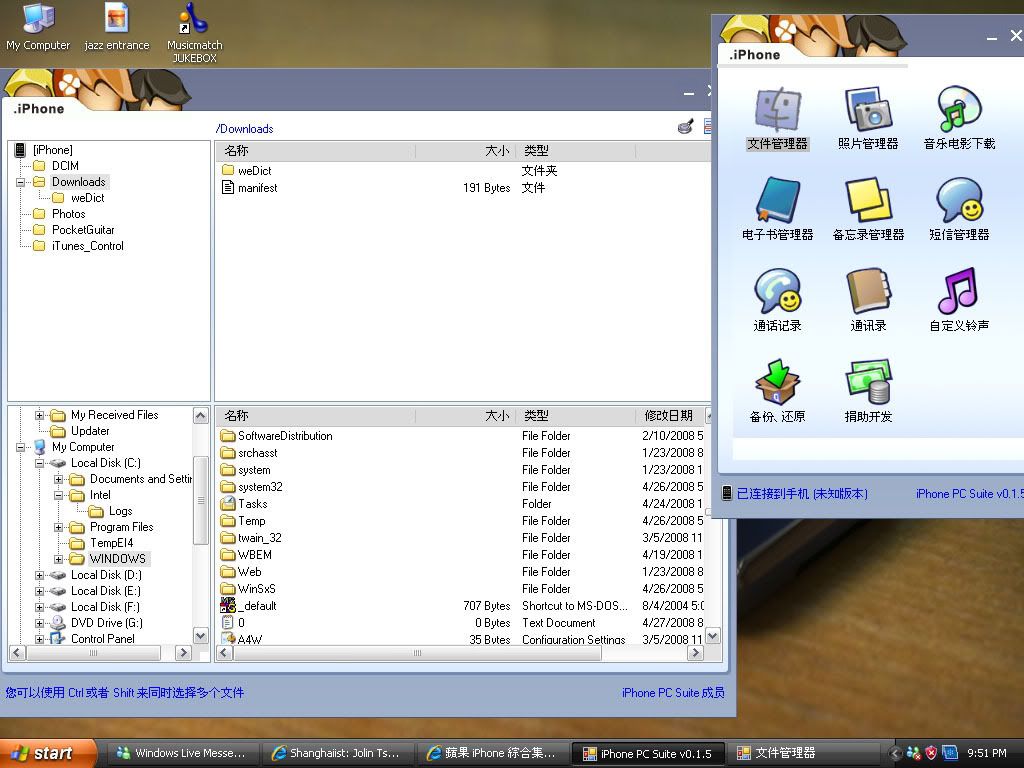The image size is (1024, 768).
Task: Expand the WINDOWS folder node
Action: point(58,559)
